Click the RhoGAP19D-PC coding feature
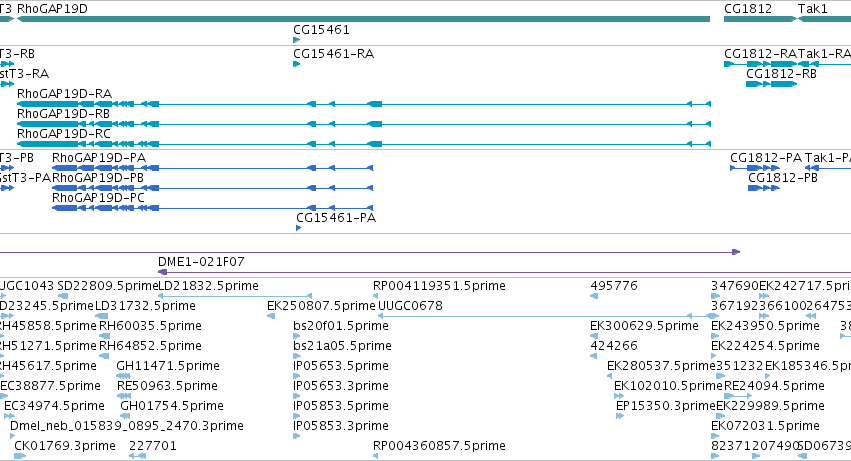The image size is (851, 461). click(212, 208)
